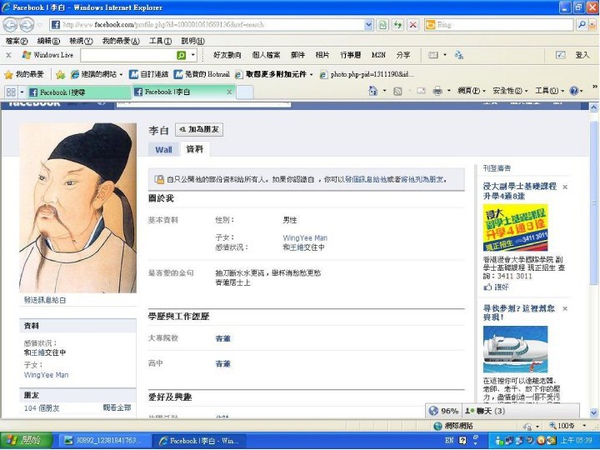600x450 pixels.
Task: Open the Quick Tabs grid icon
Action: (11, 92)
